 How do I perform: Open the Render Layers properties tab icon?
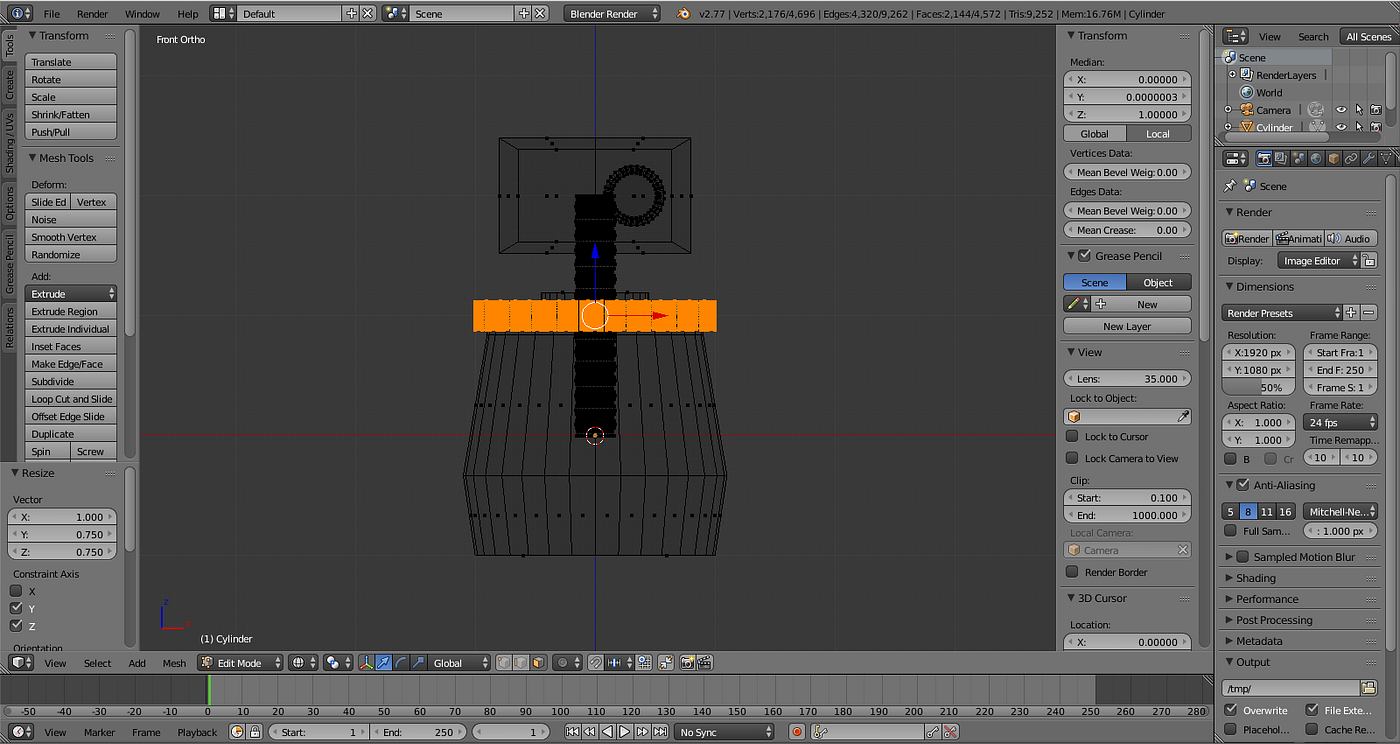click(1281, 158)
